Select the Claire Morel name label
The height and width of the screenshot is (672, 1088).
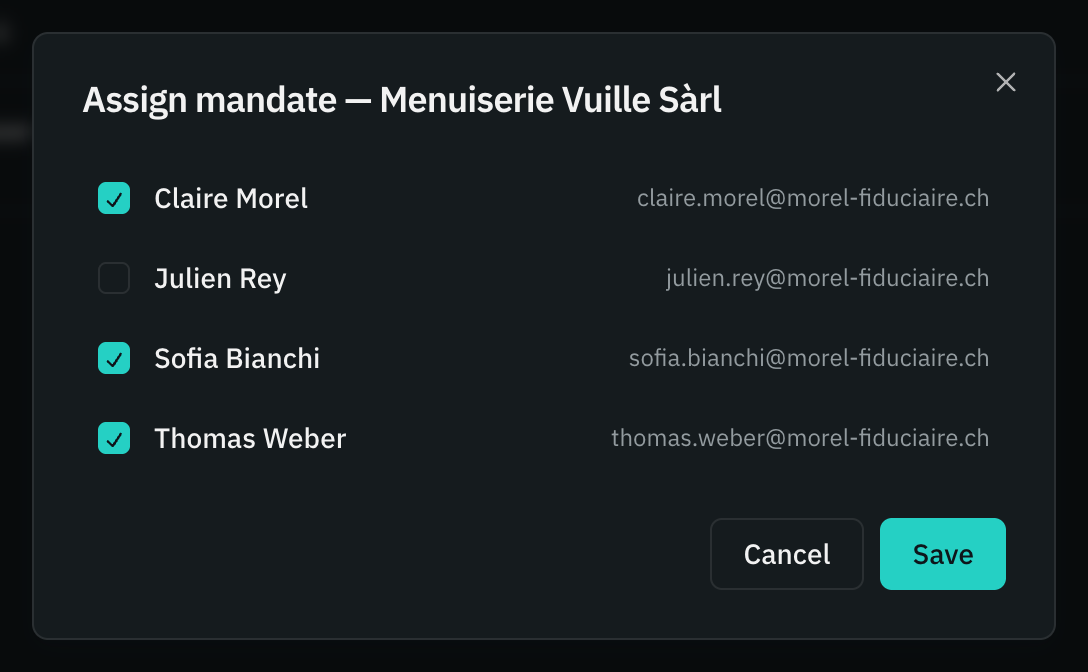pyautogui.click(x=231, y=199)
